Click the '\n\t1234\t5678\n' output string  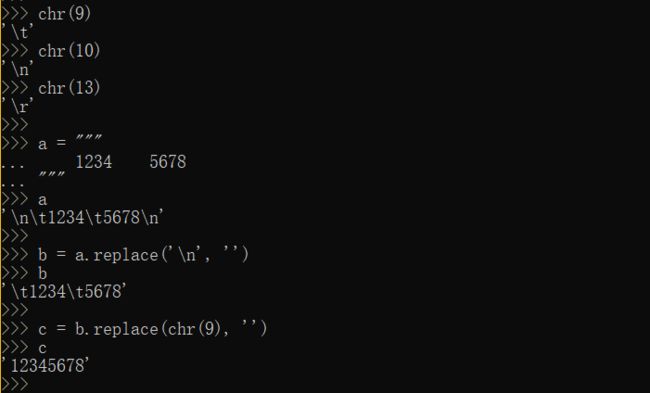coord(82,217)
